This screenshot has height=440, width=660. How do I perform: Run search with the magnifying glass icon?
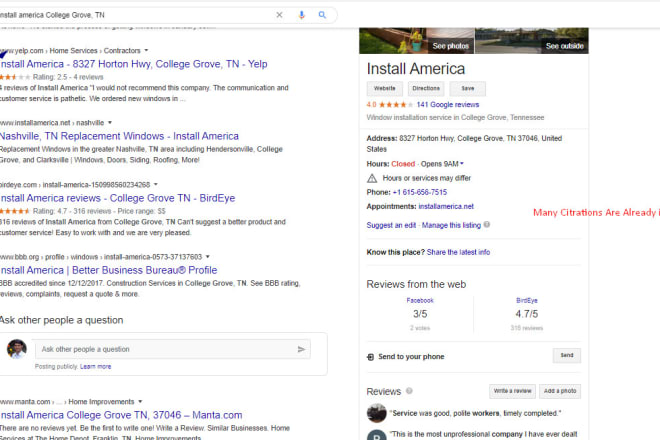coord(322,15)
